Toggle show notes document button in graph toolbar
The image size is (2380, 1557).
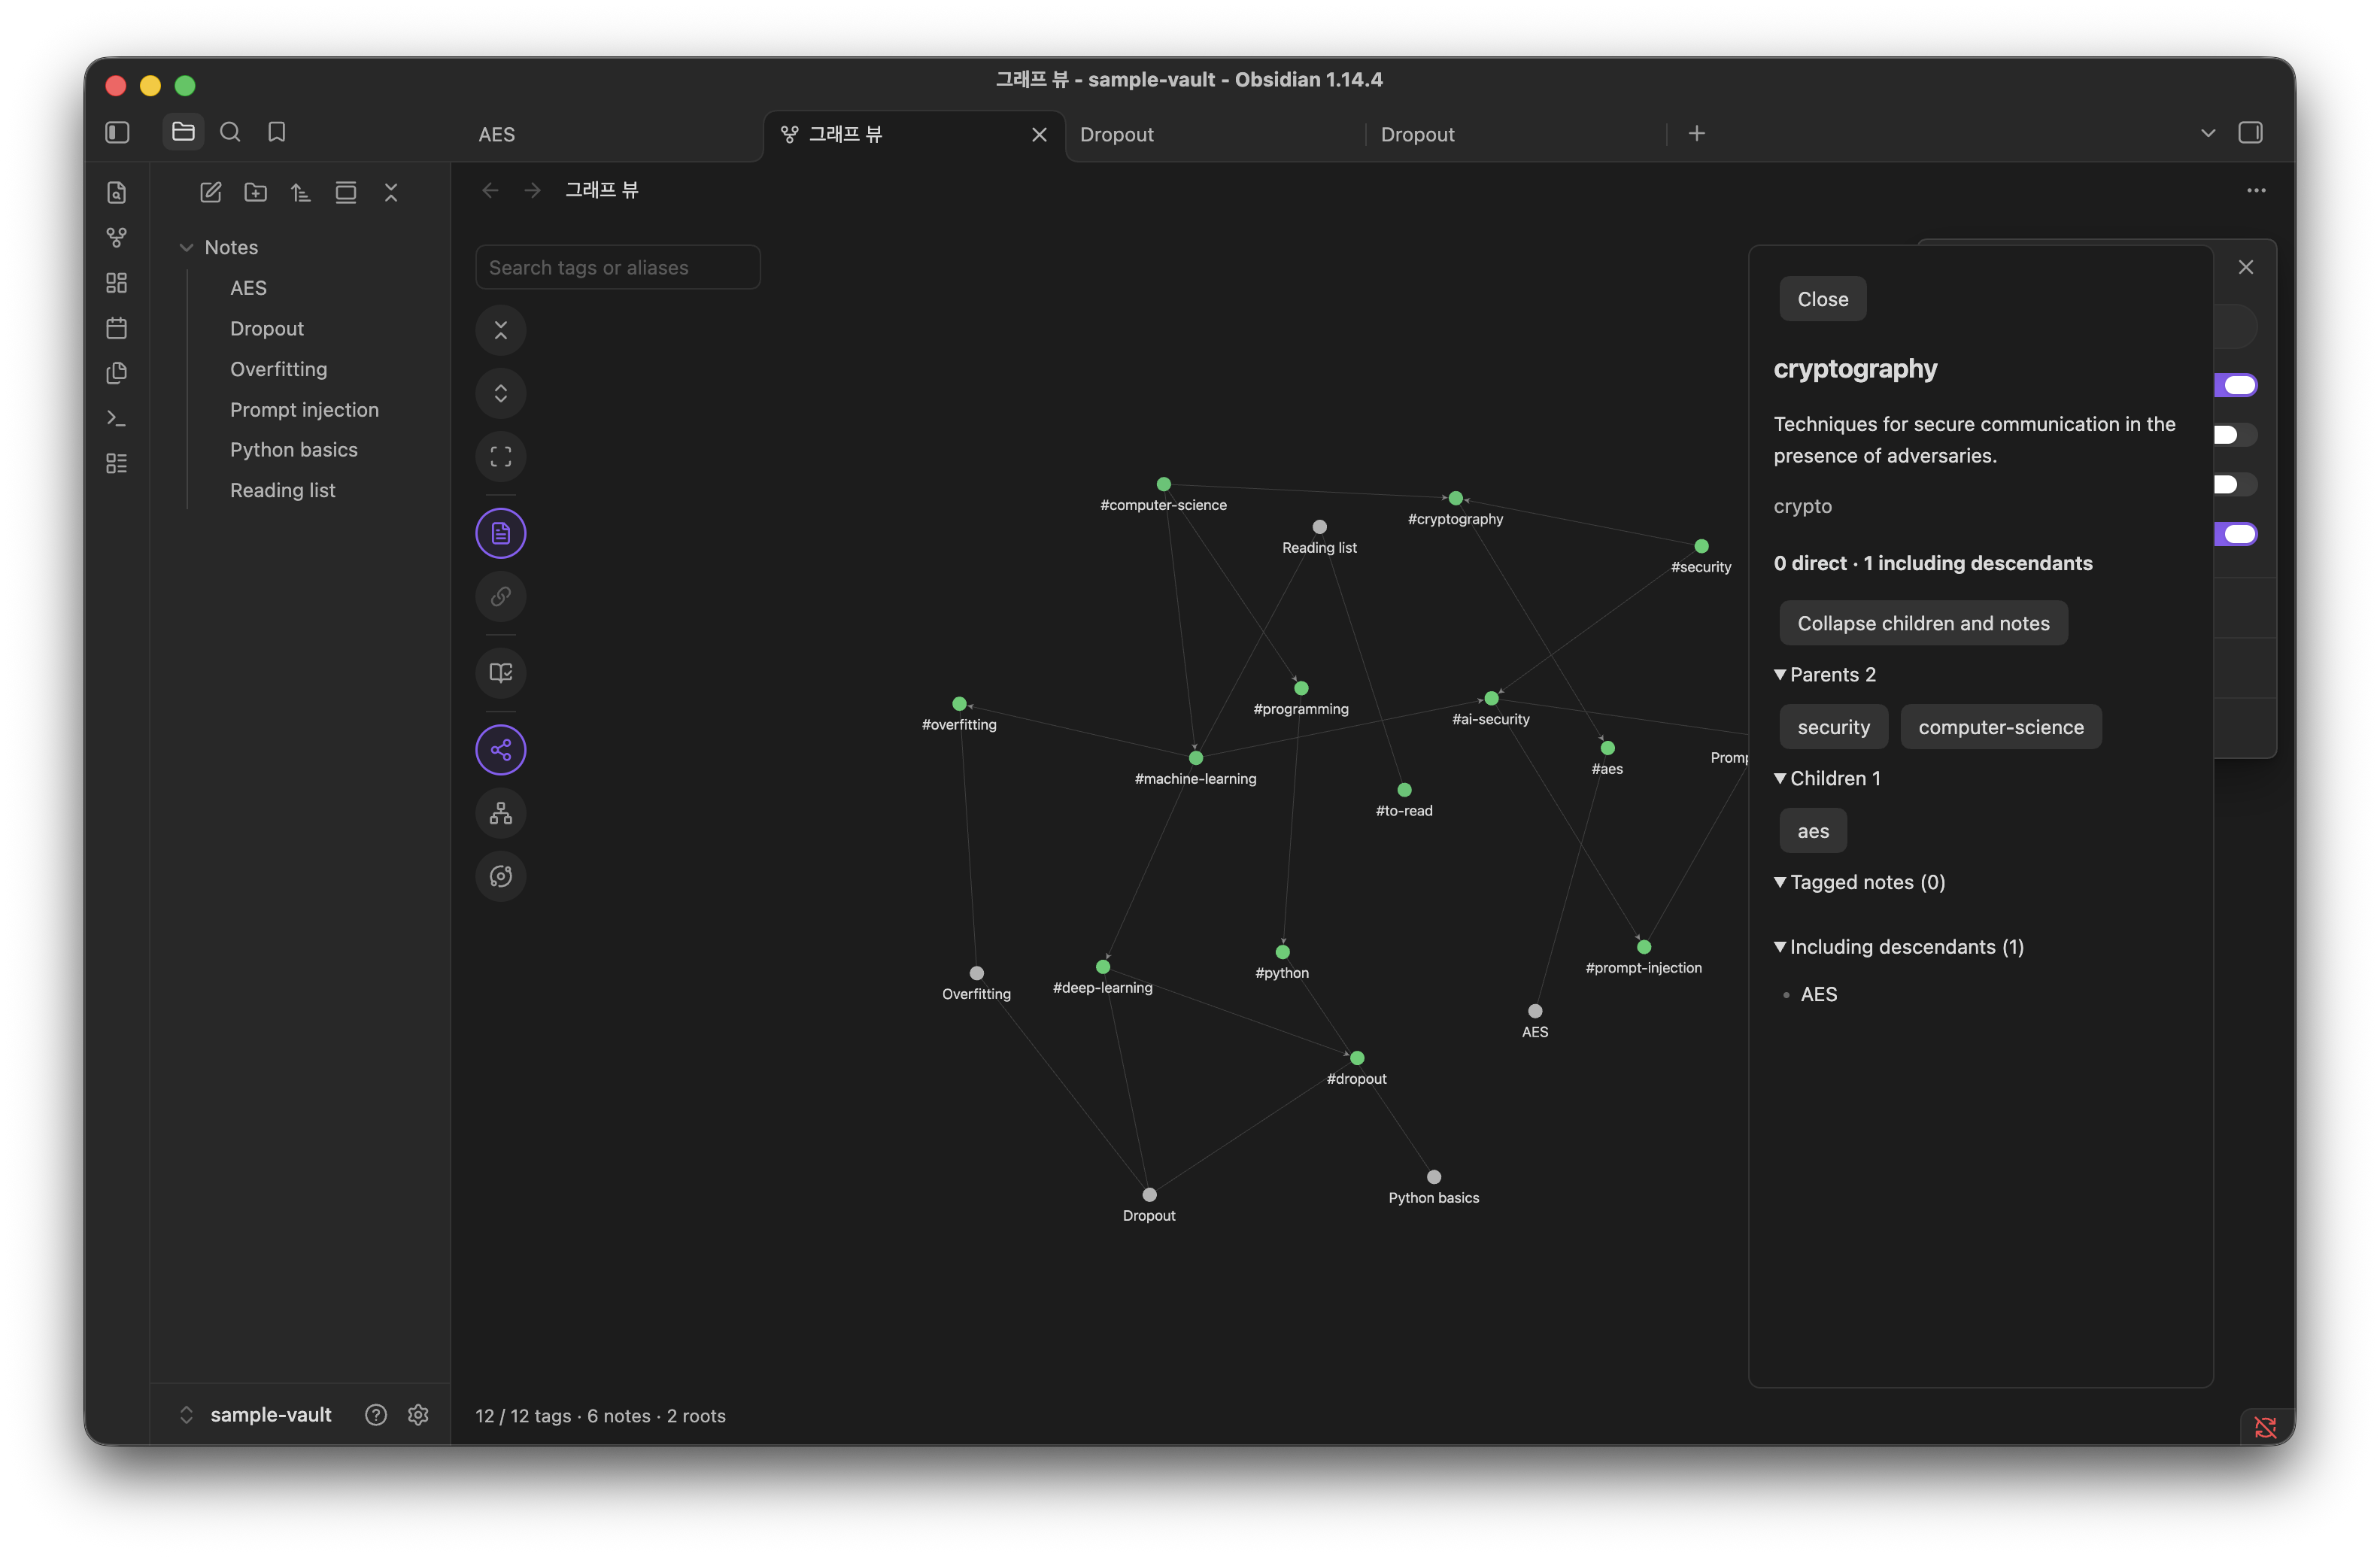(x=501, y=533)
